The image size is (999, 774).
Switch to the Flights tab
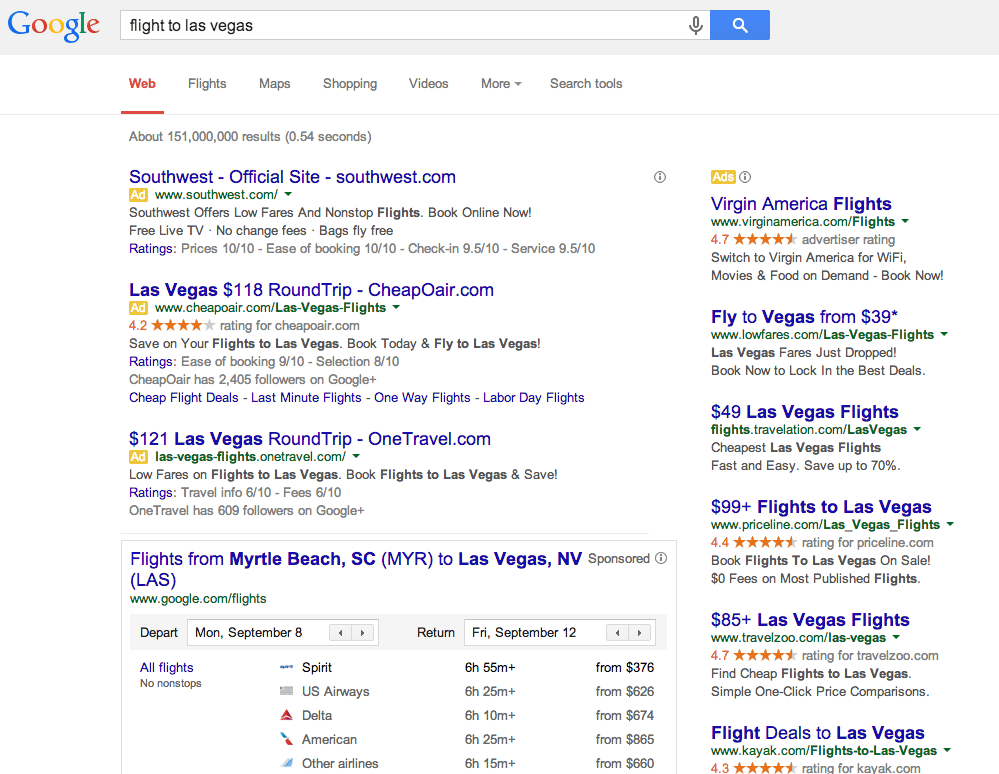point(207,83)
